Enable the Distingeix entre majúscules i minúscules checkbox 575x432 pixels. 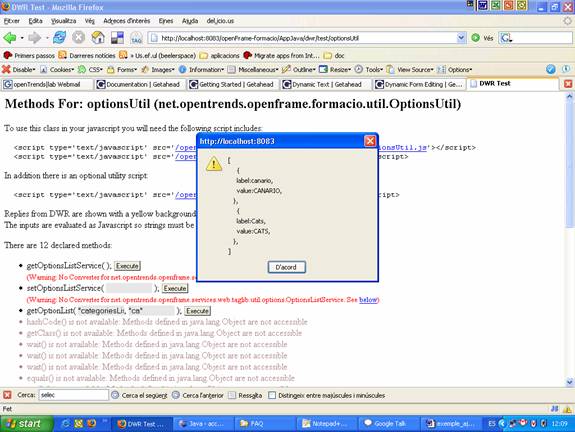pyautogui.click(x=272, y=395)
